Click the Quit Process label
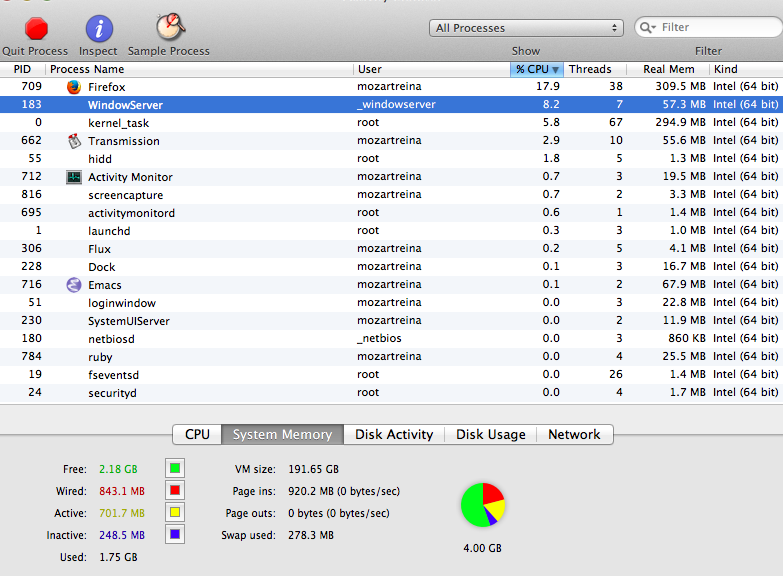The image size is (783, 576). 35,51
